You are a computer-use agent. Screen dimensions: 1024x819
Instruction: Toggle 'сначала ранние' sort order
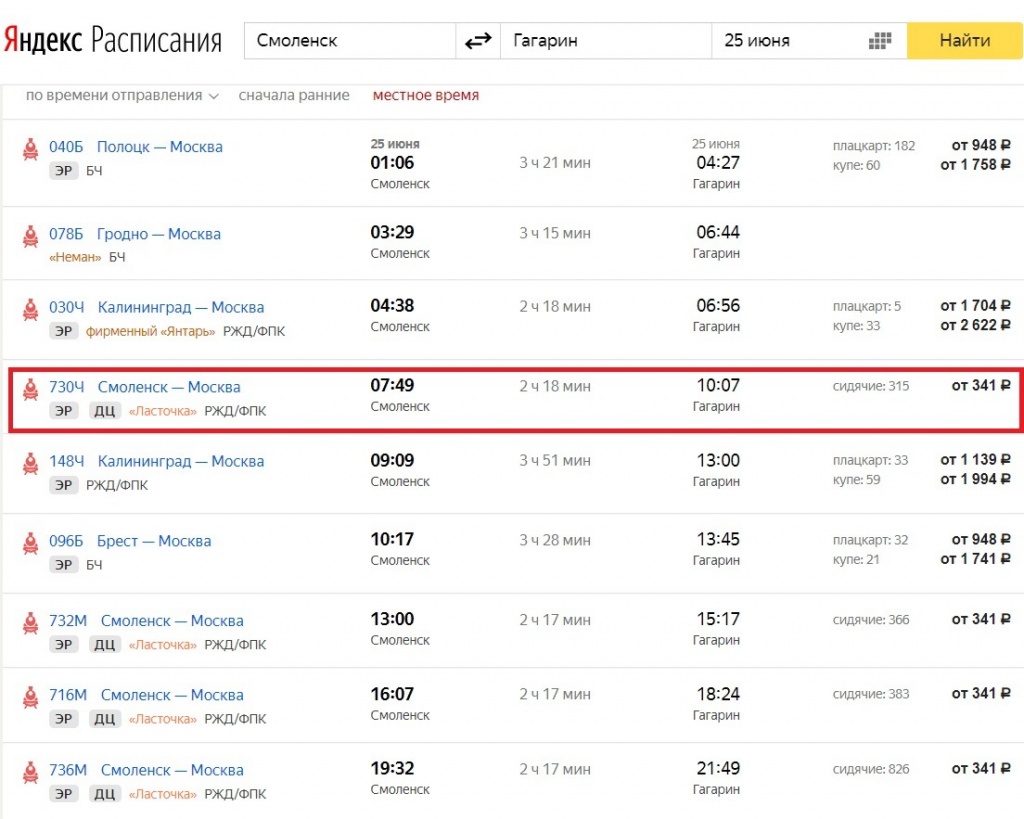(294, 96)
